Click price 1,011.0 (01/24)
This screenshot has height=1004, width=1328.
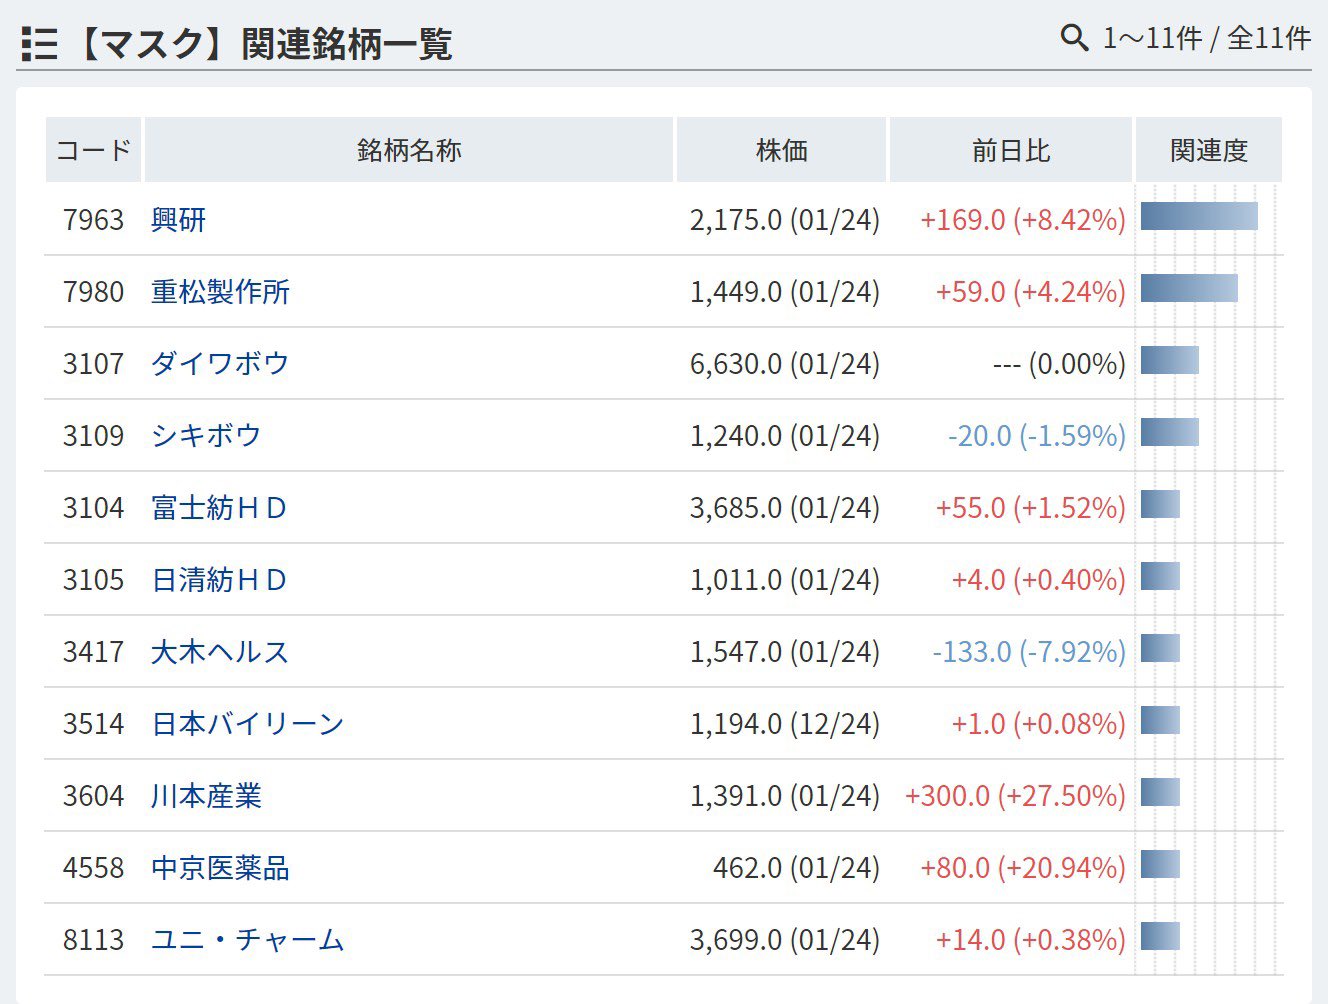pos(785,580)
